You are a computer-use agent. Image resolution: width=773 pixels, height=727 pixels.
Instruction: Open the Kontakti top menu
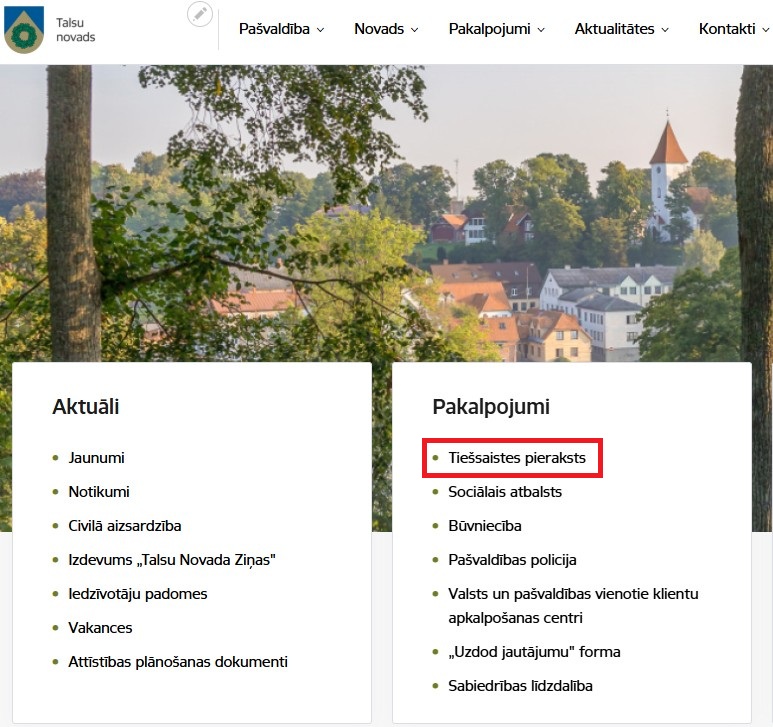pyautogui.click(x=734, y=29)
